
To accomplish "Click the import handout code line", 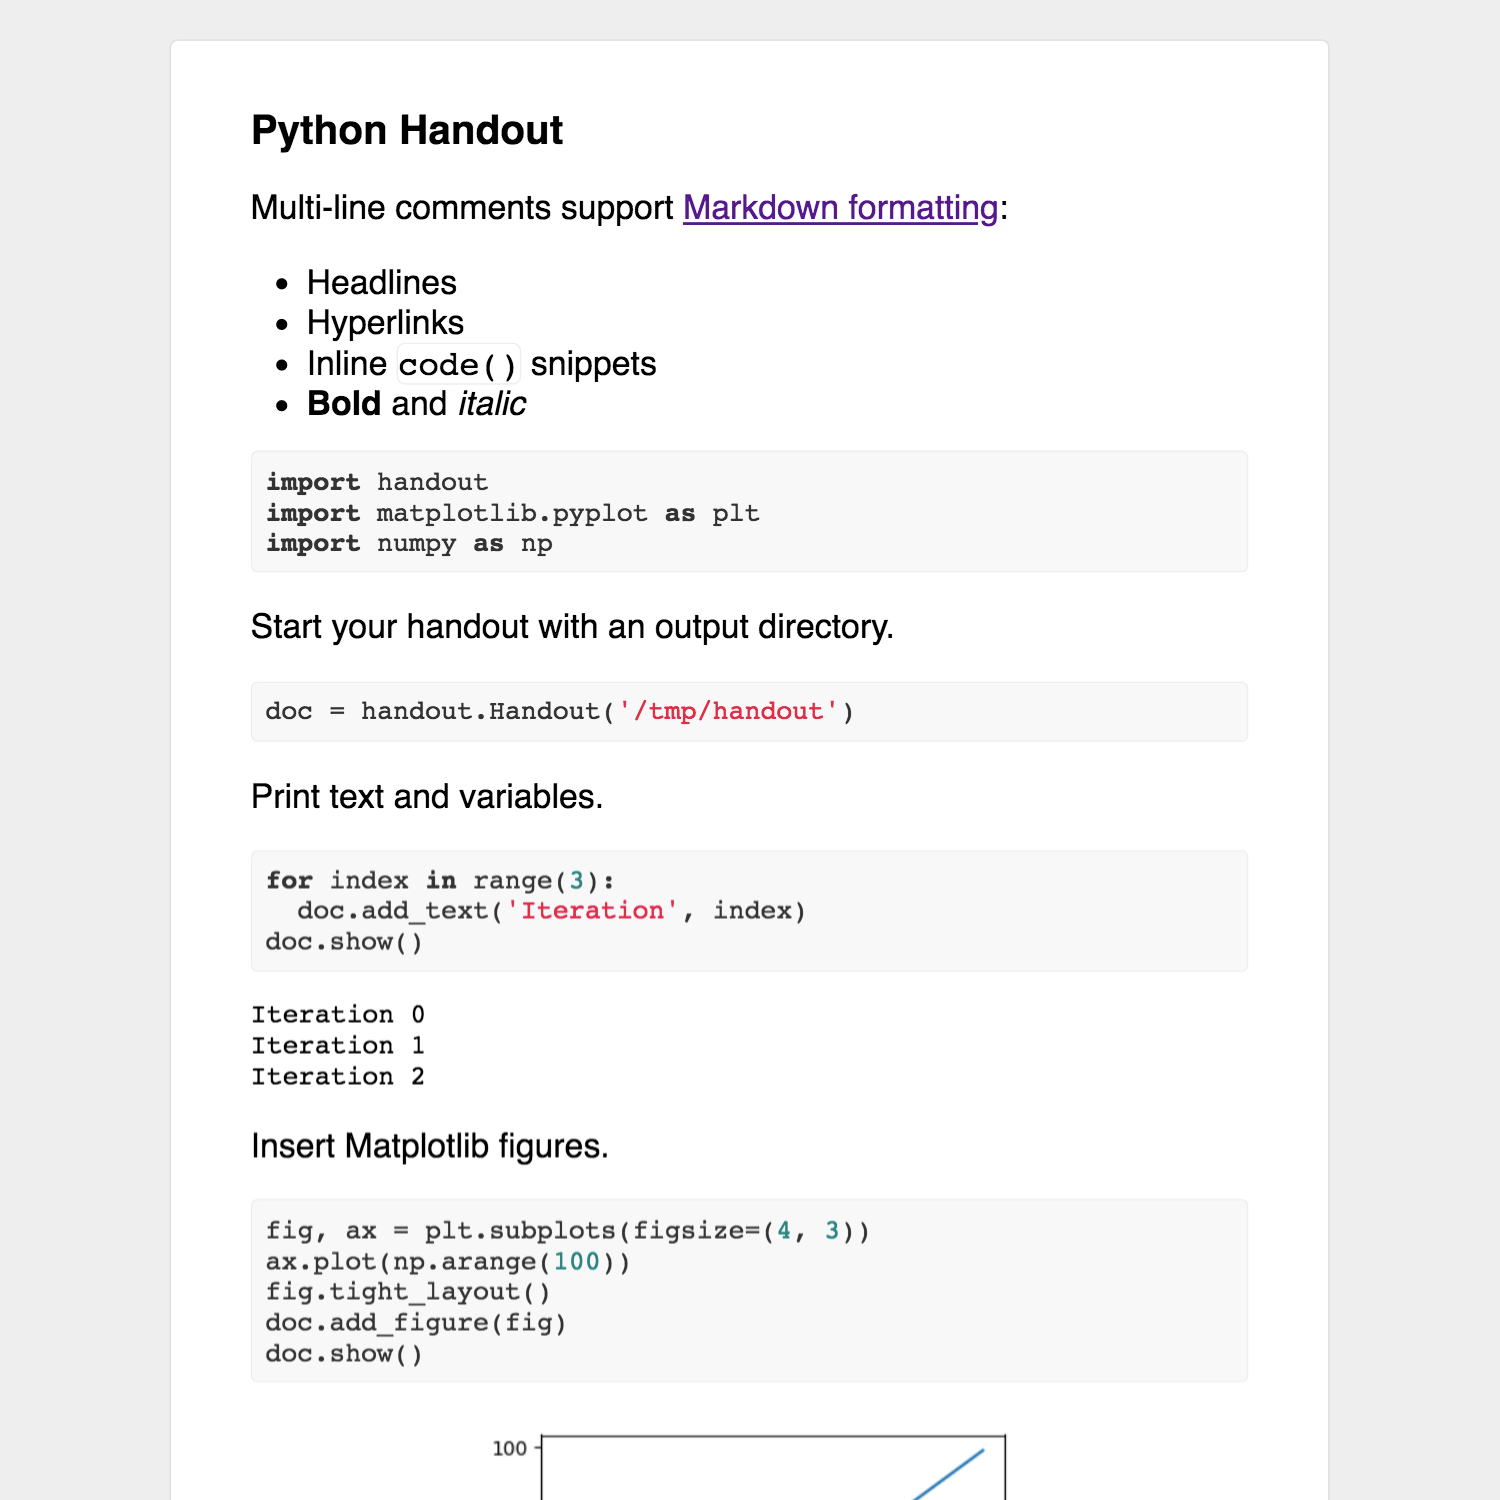I will pos(377,482).
